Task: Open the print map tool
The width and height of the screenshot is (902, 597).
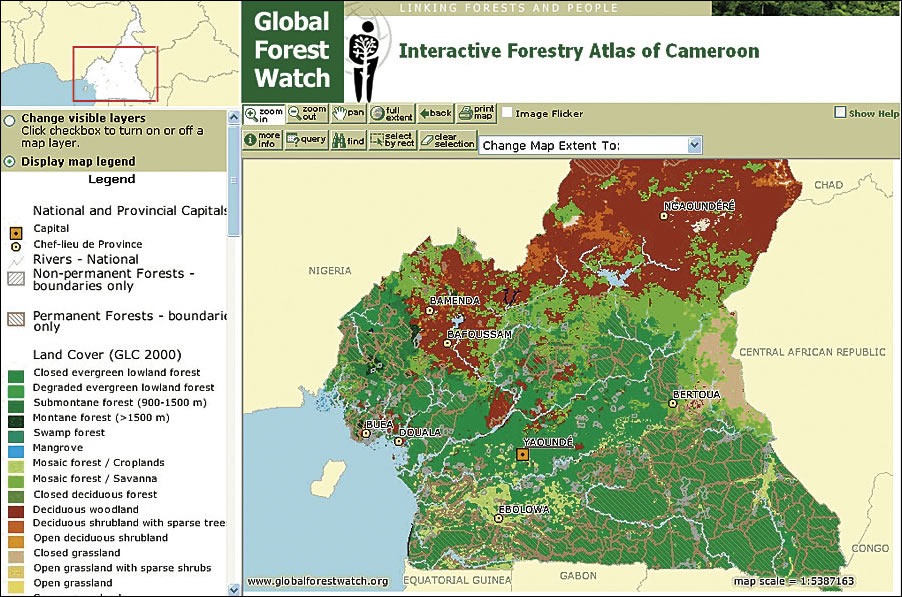Action: [x=476, y=113]
